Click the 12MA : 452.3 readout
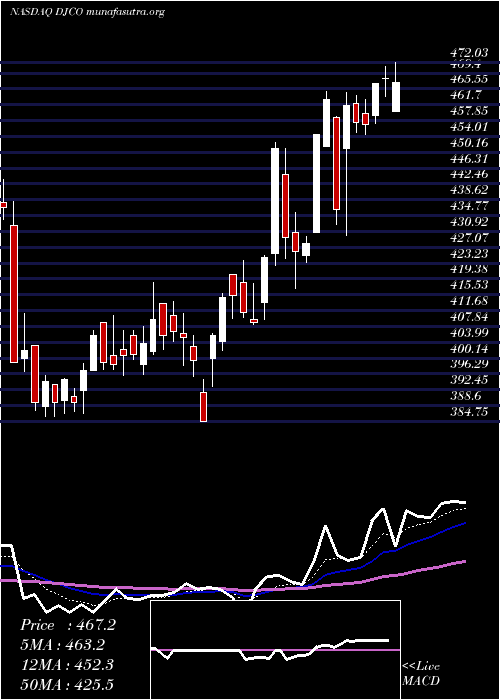 [x=66, y=665]
